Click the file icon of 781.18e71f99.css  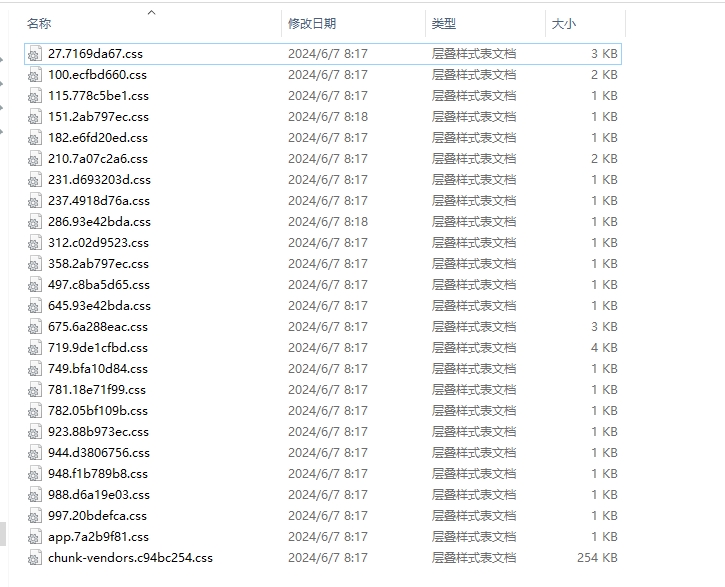(x=34, y=390)
